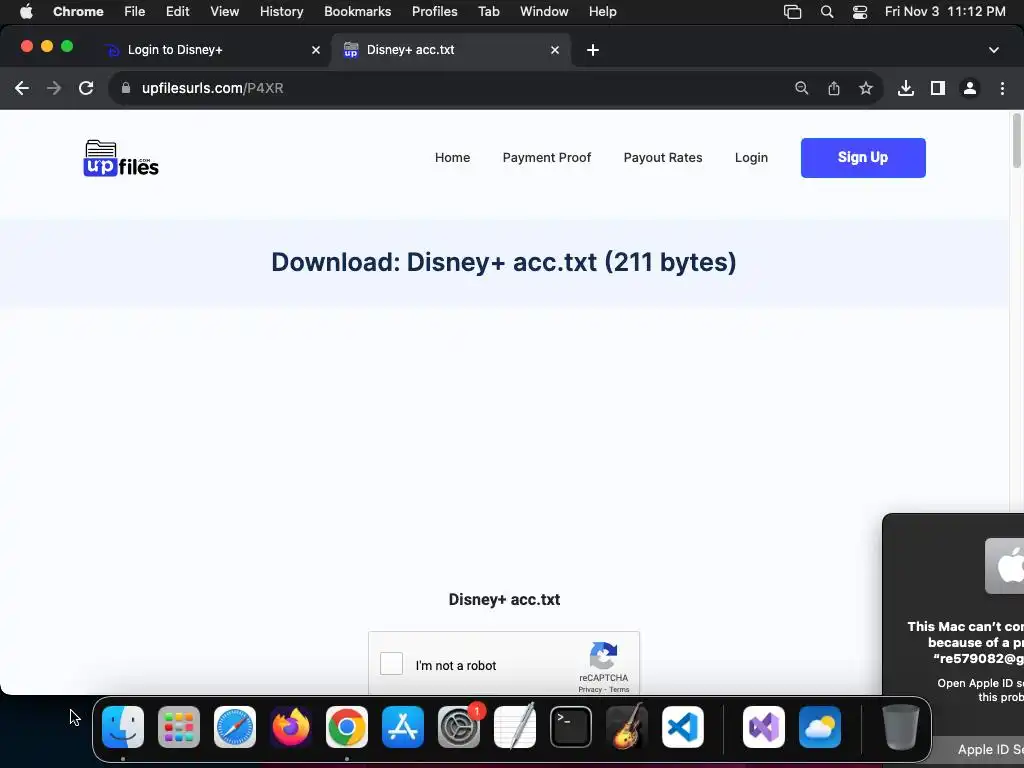
Task: Toggle the Chrome side panel
Action: (938, 88)
